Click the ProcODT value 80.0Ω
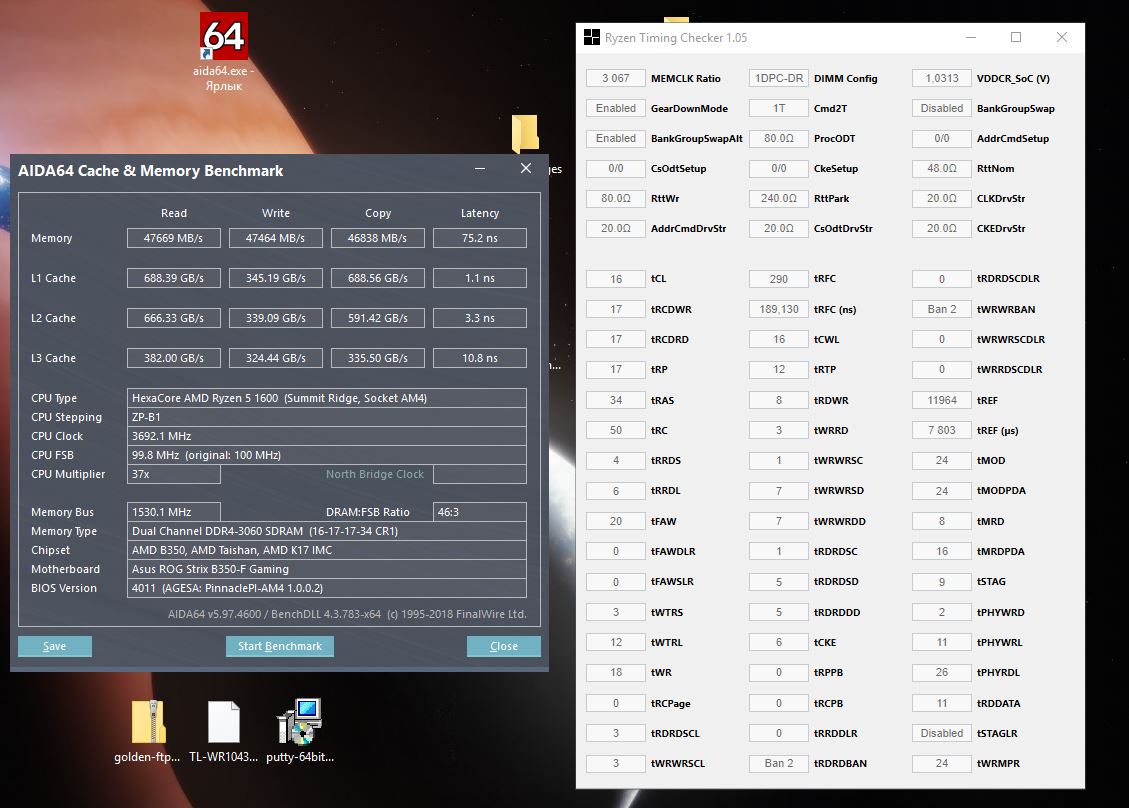The width and height of the screenshot is (1129, 808). 779,138
